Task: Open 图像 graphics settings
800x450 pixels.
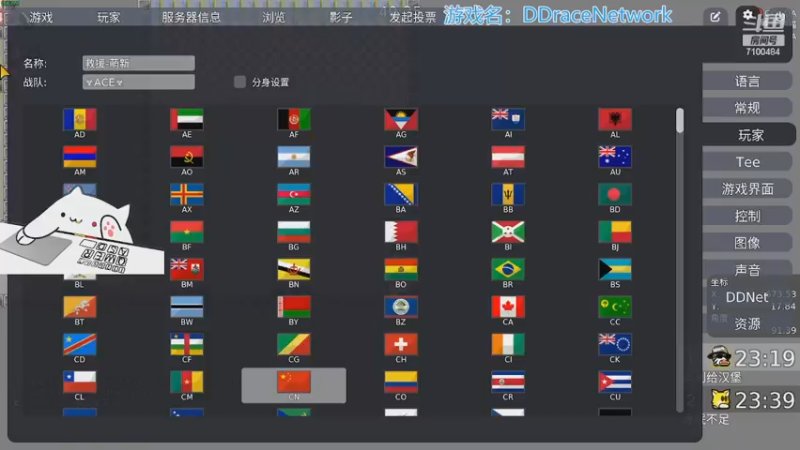Action: pos(747,243)
